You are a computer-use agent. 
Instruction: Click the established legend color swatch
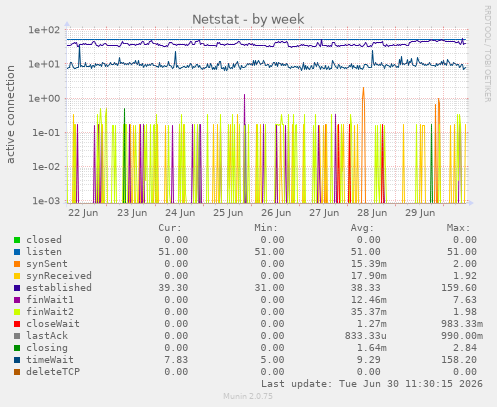[x=17, y=288]
